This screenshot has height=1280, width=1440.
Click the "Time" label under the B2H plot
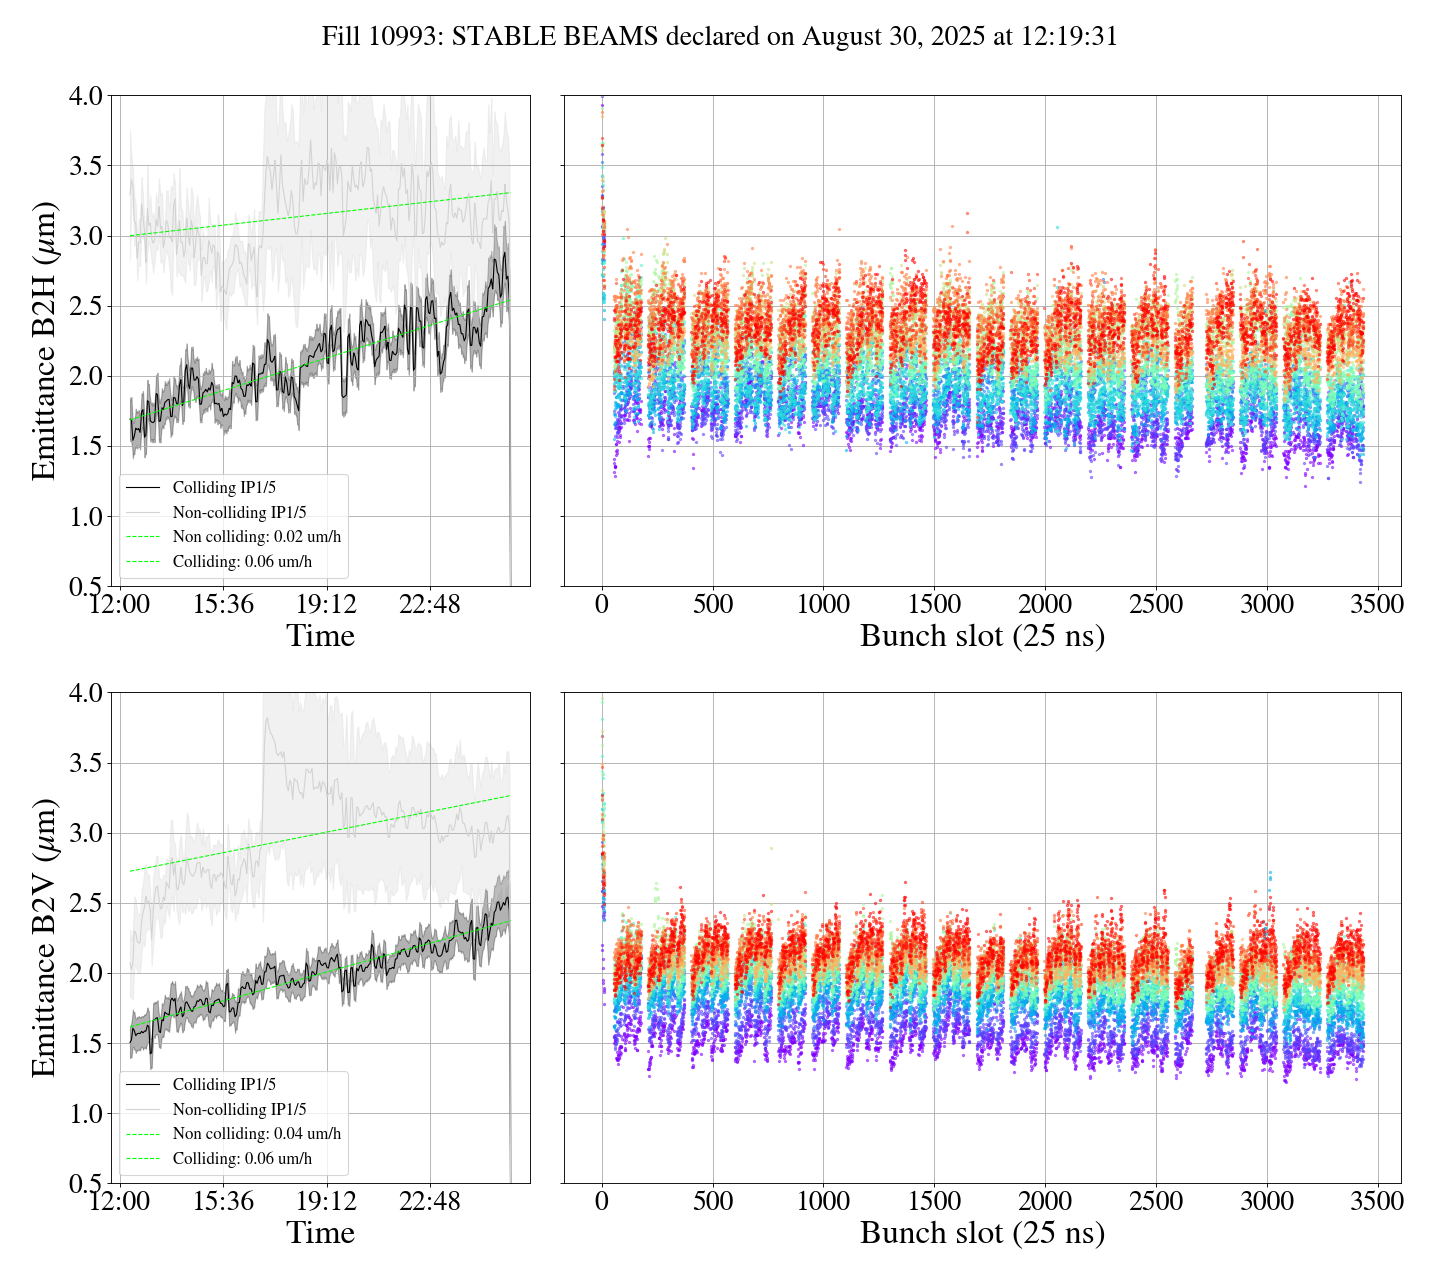[321, 636]
